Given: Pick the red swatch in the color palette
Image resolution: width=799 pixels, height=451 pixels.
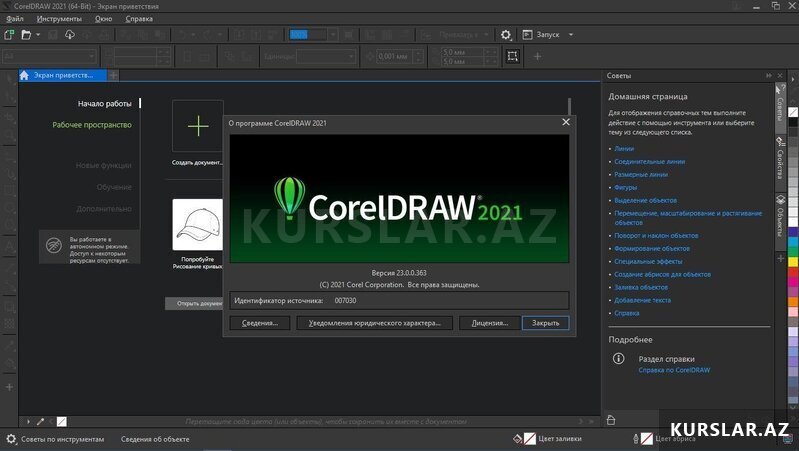Looking at the screenshot, I should [x=793, y=272].
